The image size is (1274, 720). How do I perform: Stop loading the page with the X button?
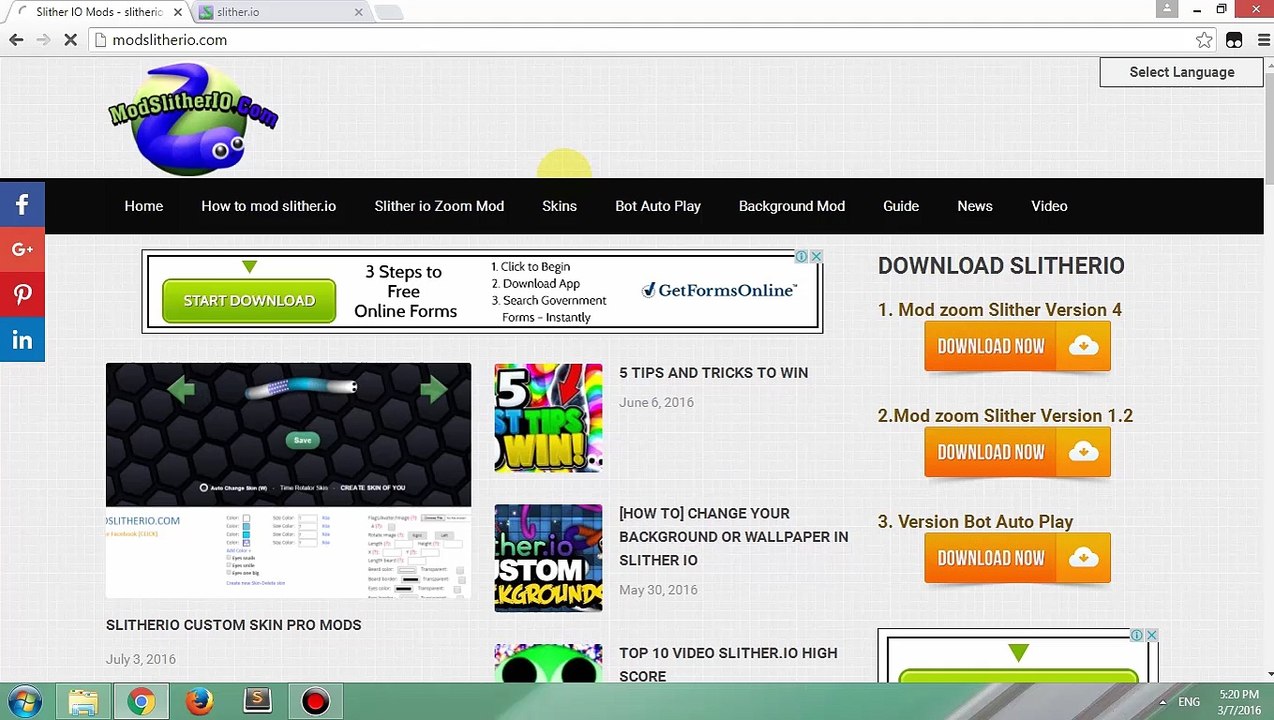(71, 40)
